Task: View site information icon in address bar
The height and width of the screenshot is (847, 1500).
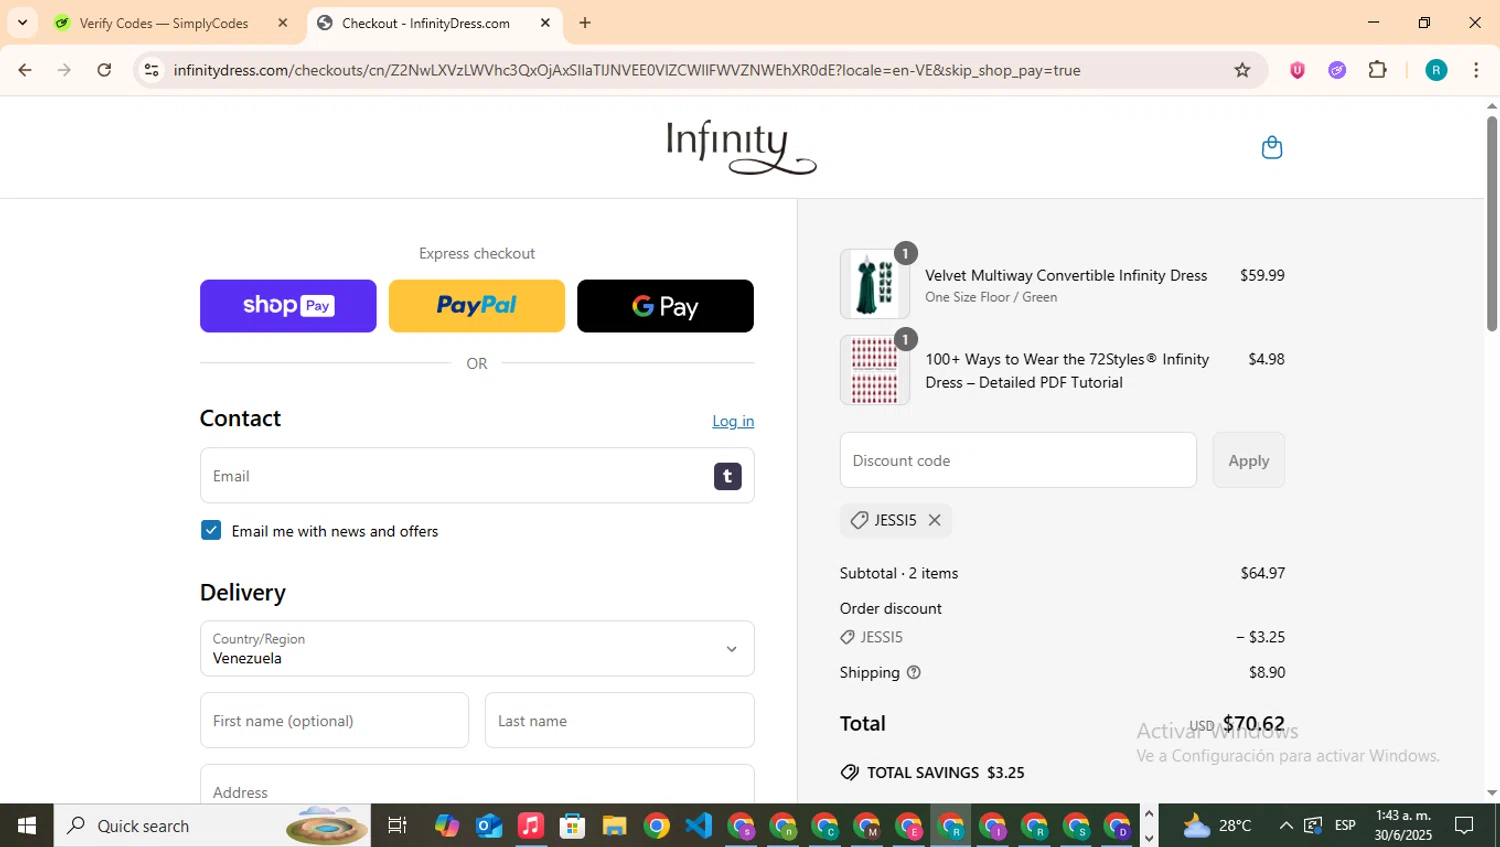Action: coord(151,70)
